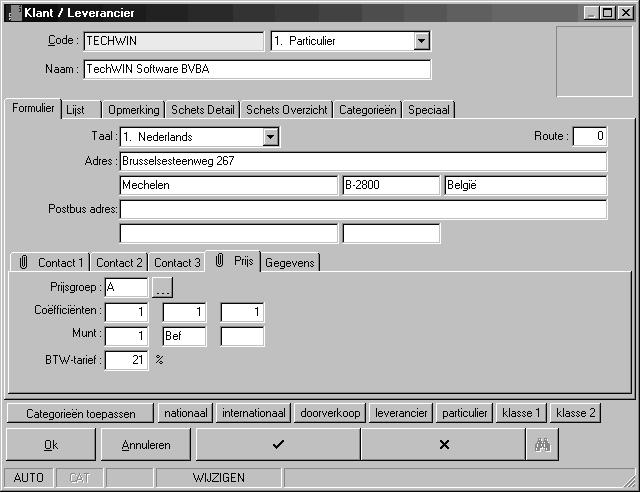Click the empty picture box at top right
640x493 pixels.
point(594,62)
